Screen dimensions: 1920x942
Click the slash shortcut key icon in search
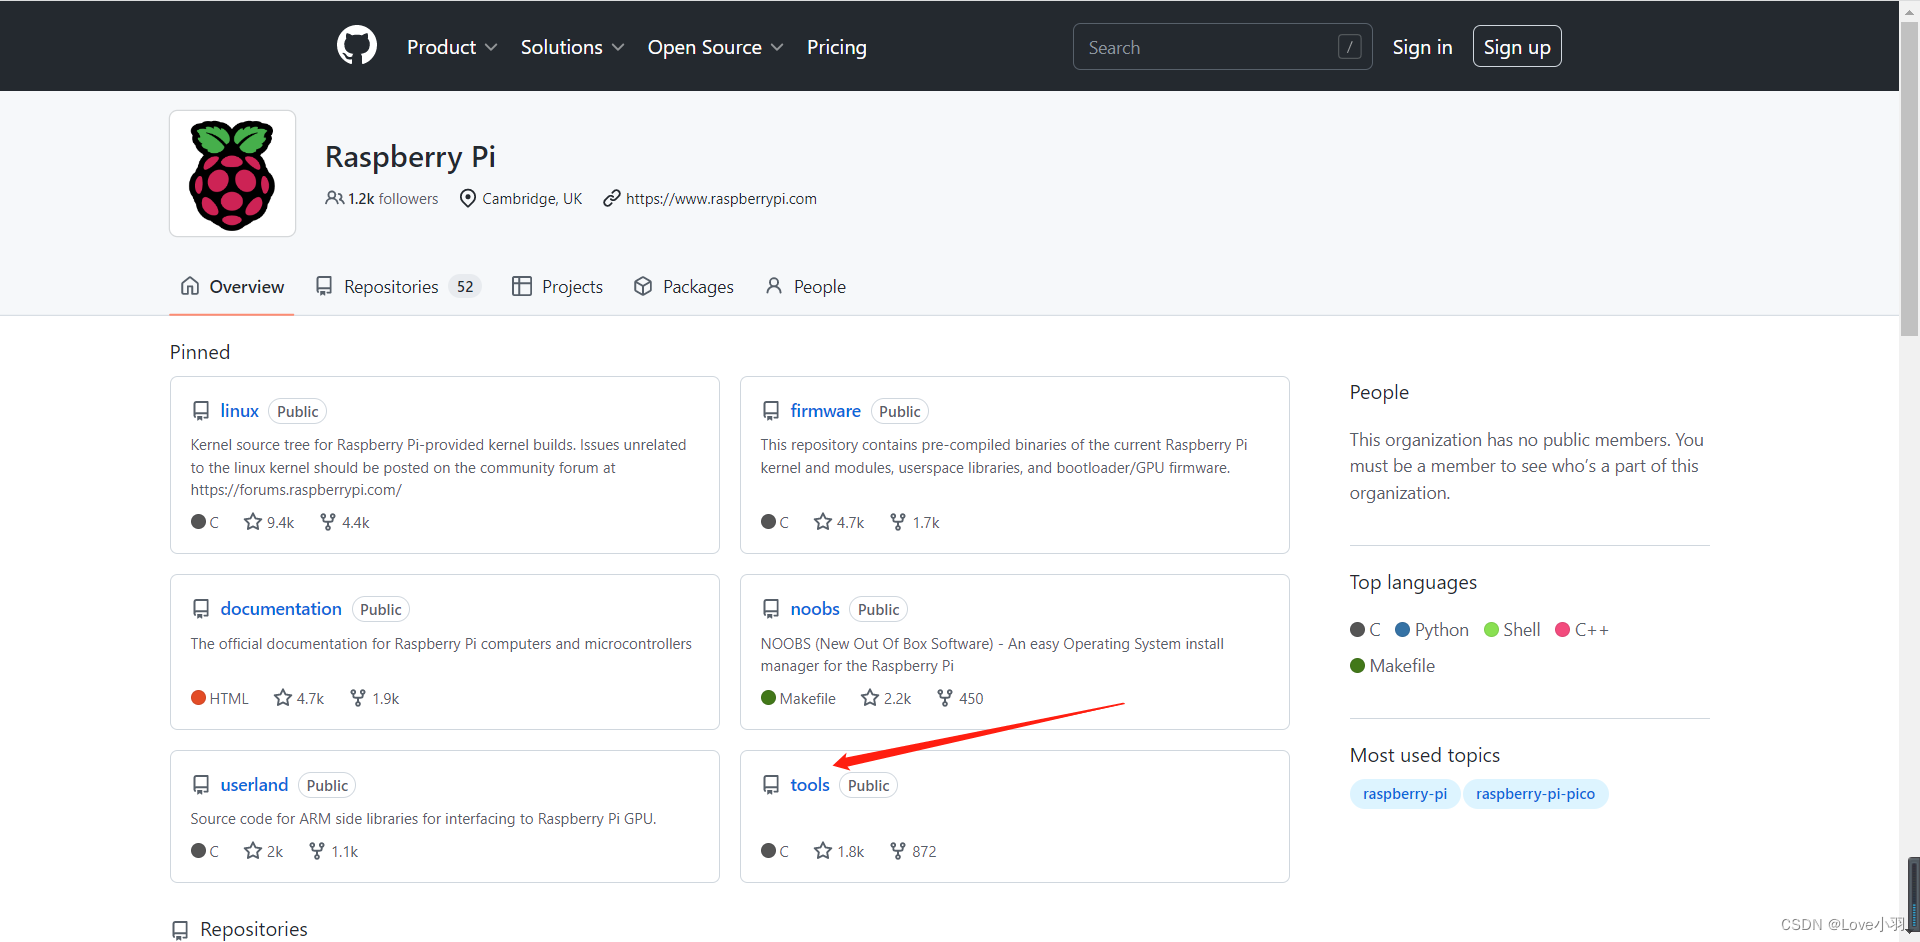[x=1349, y=47]
